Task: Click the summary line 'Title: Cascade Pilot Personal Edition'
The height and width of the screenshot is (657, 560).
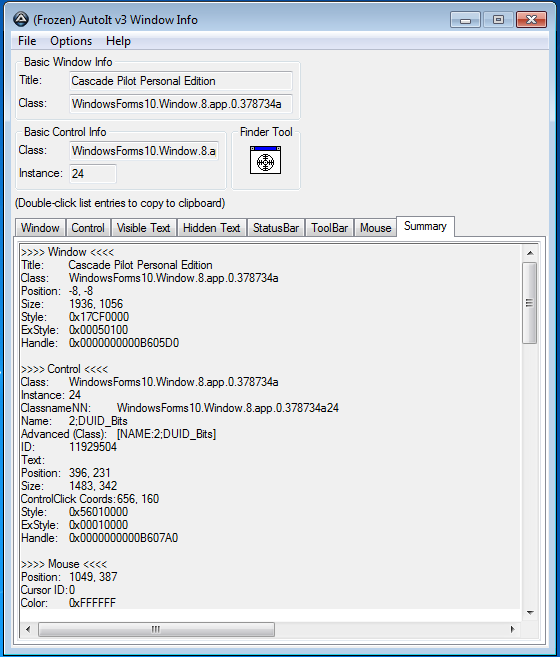Action: pyautogui.click(x=117, y=265)
